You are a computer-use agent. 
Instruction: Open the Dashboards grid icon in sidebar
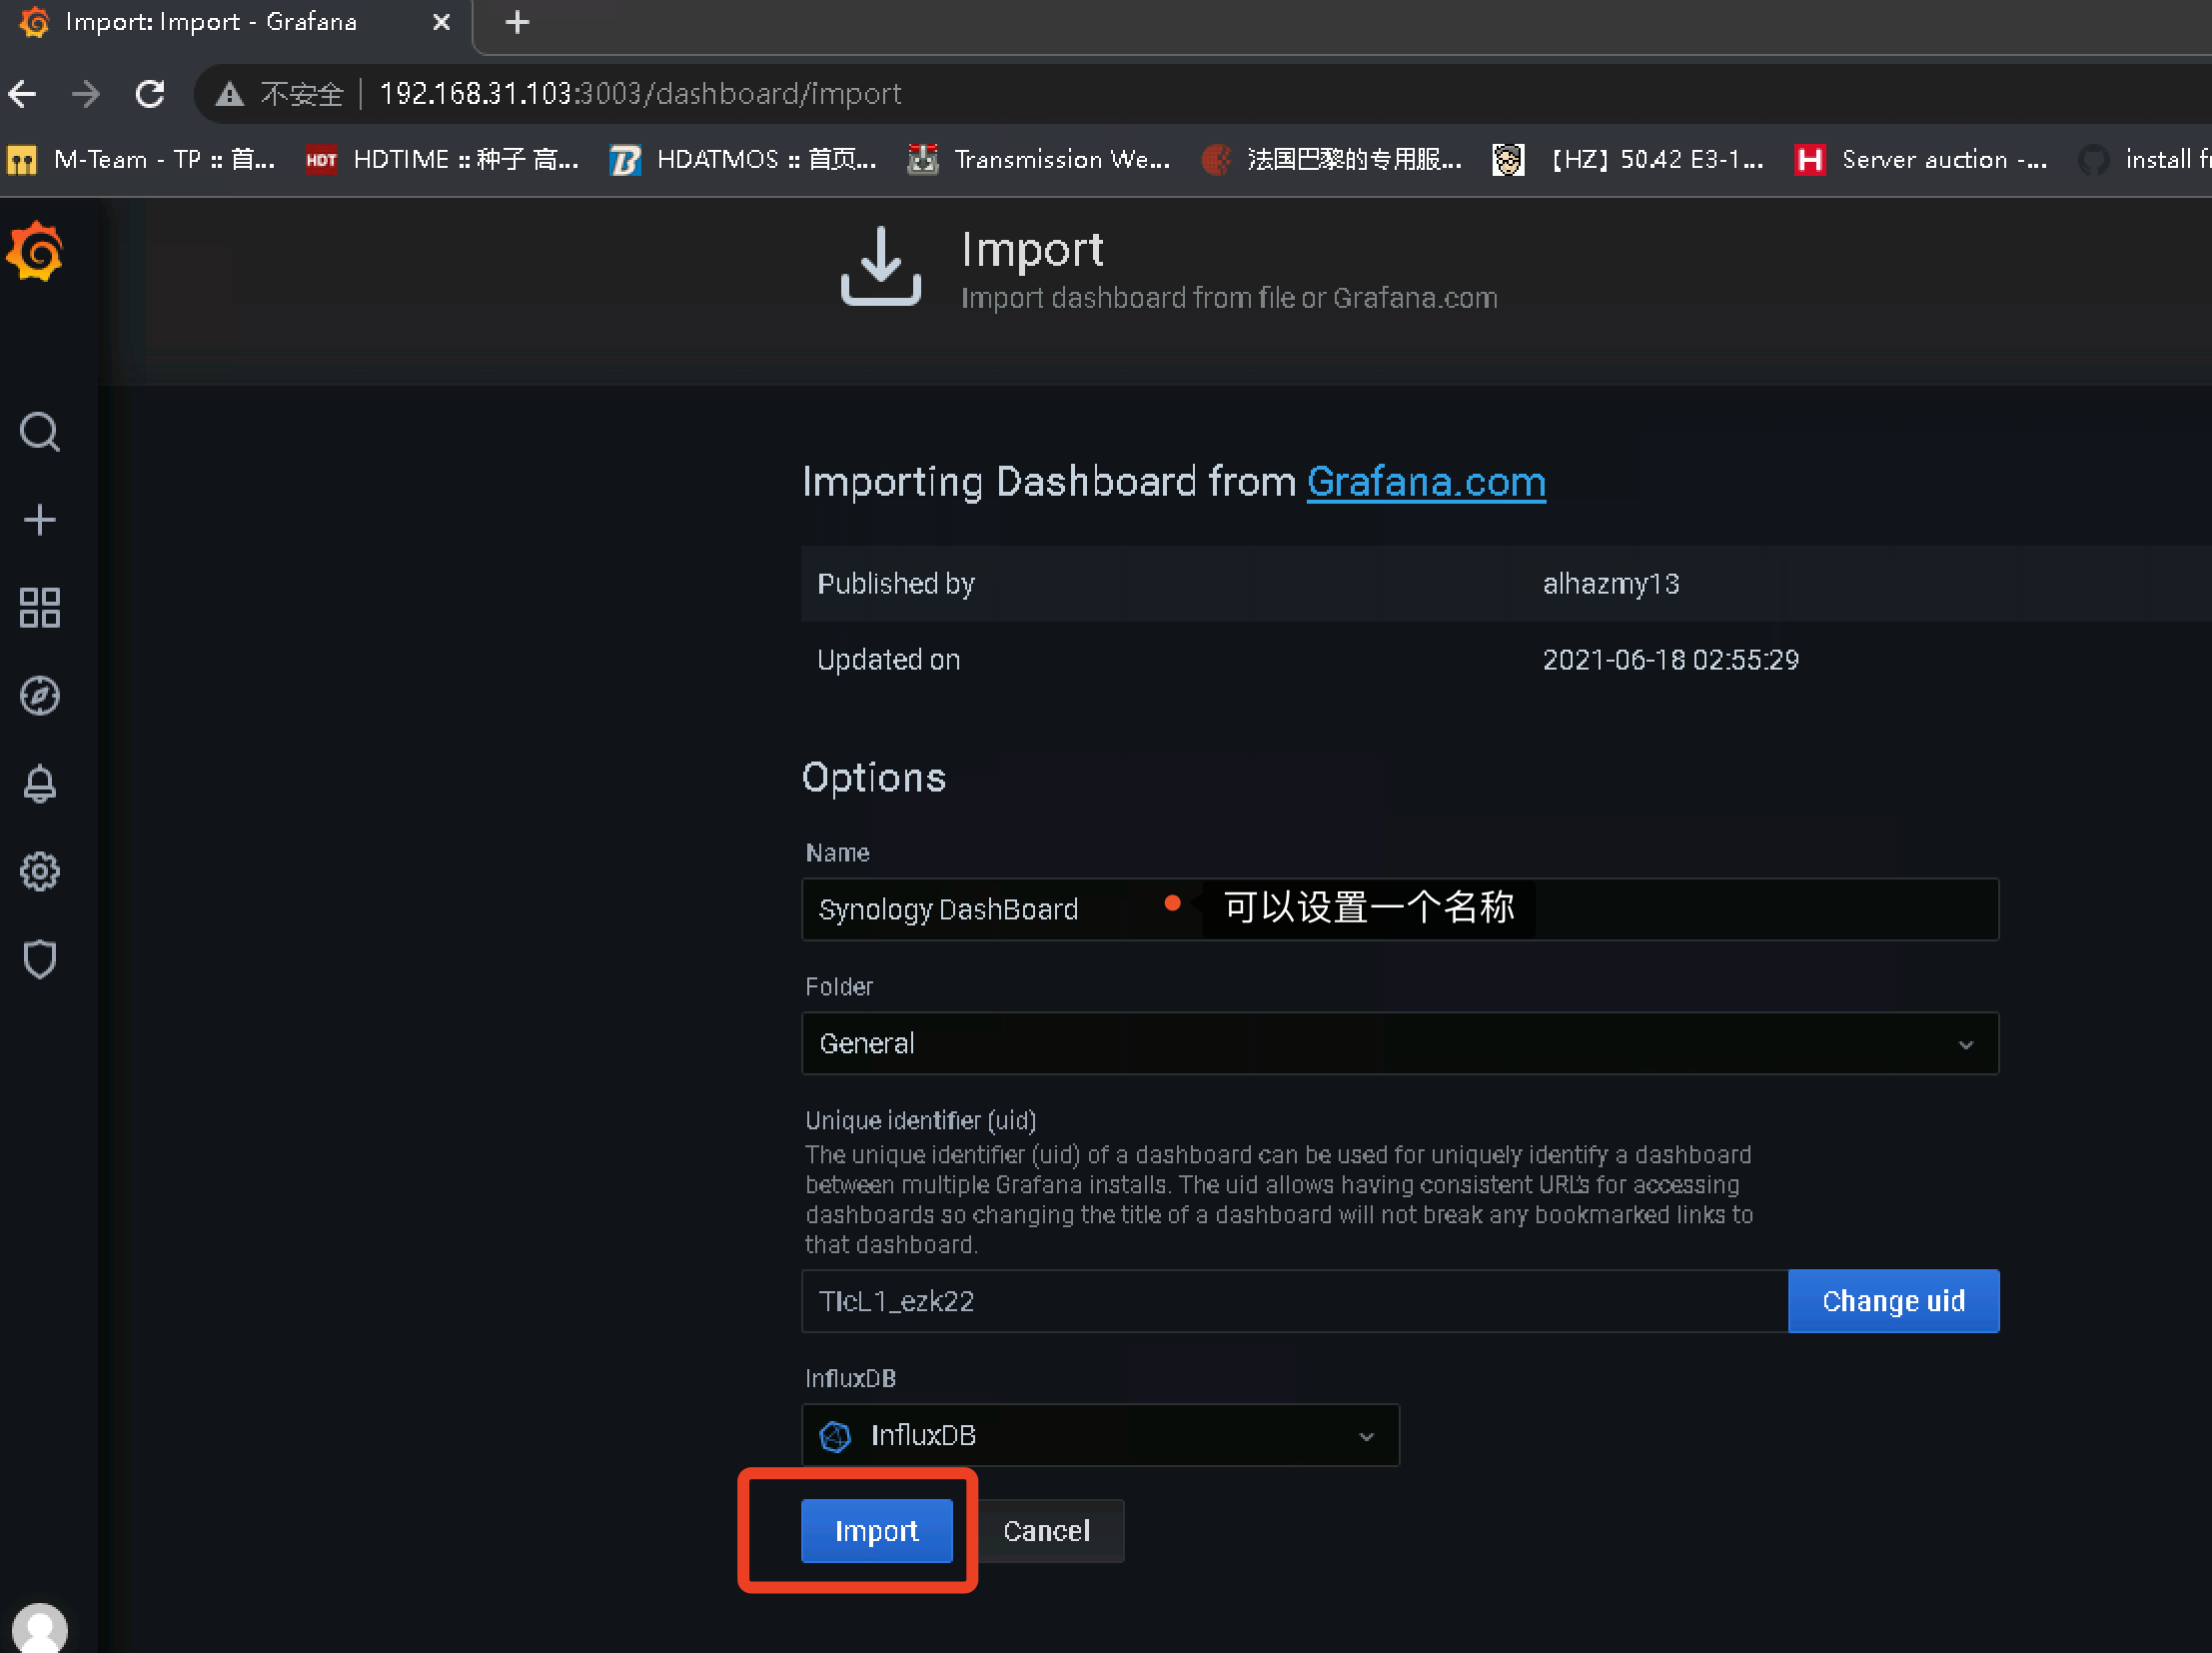point(40,607)
